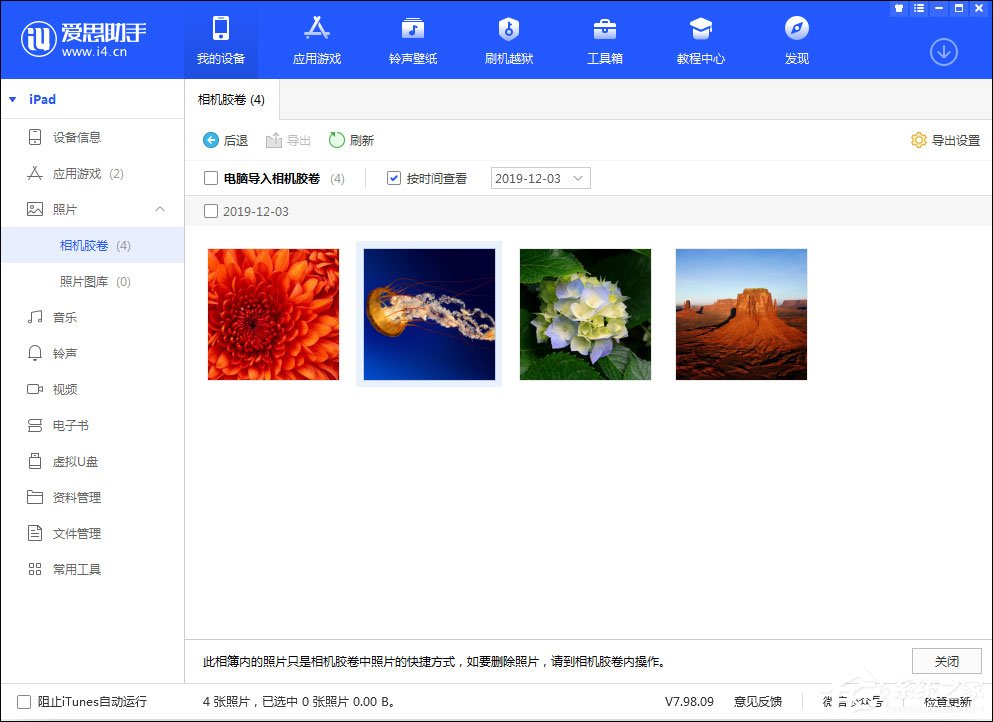Select the jellyfish photo thumbnail
This screenshot has height=722, width=993.
[429, 313]
